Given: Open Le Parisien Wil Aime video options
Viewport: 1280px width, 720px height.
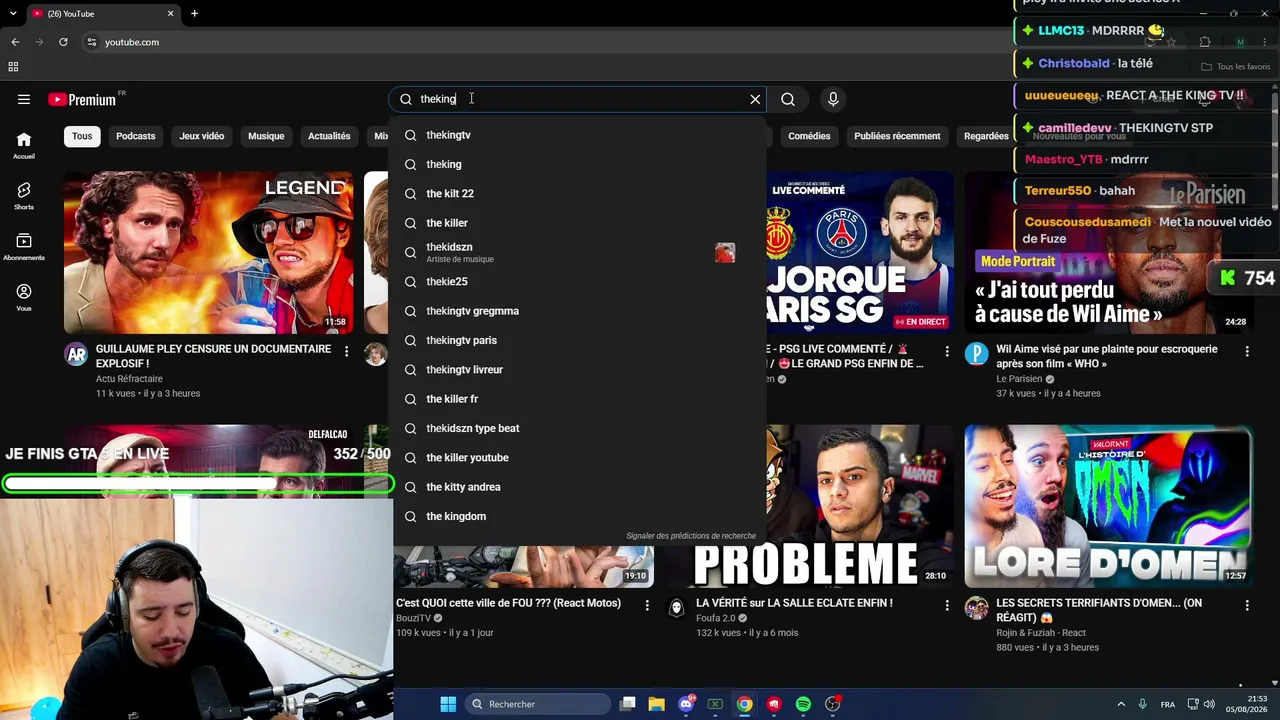Looking at the screenshot, I should pos(1247,351).
